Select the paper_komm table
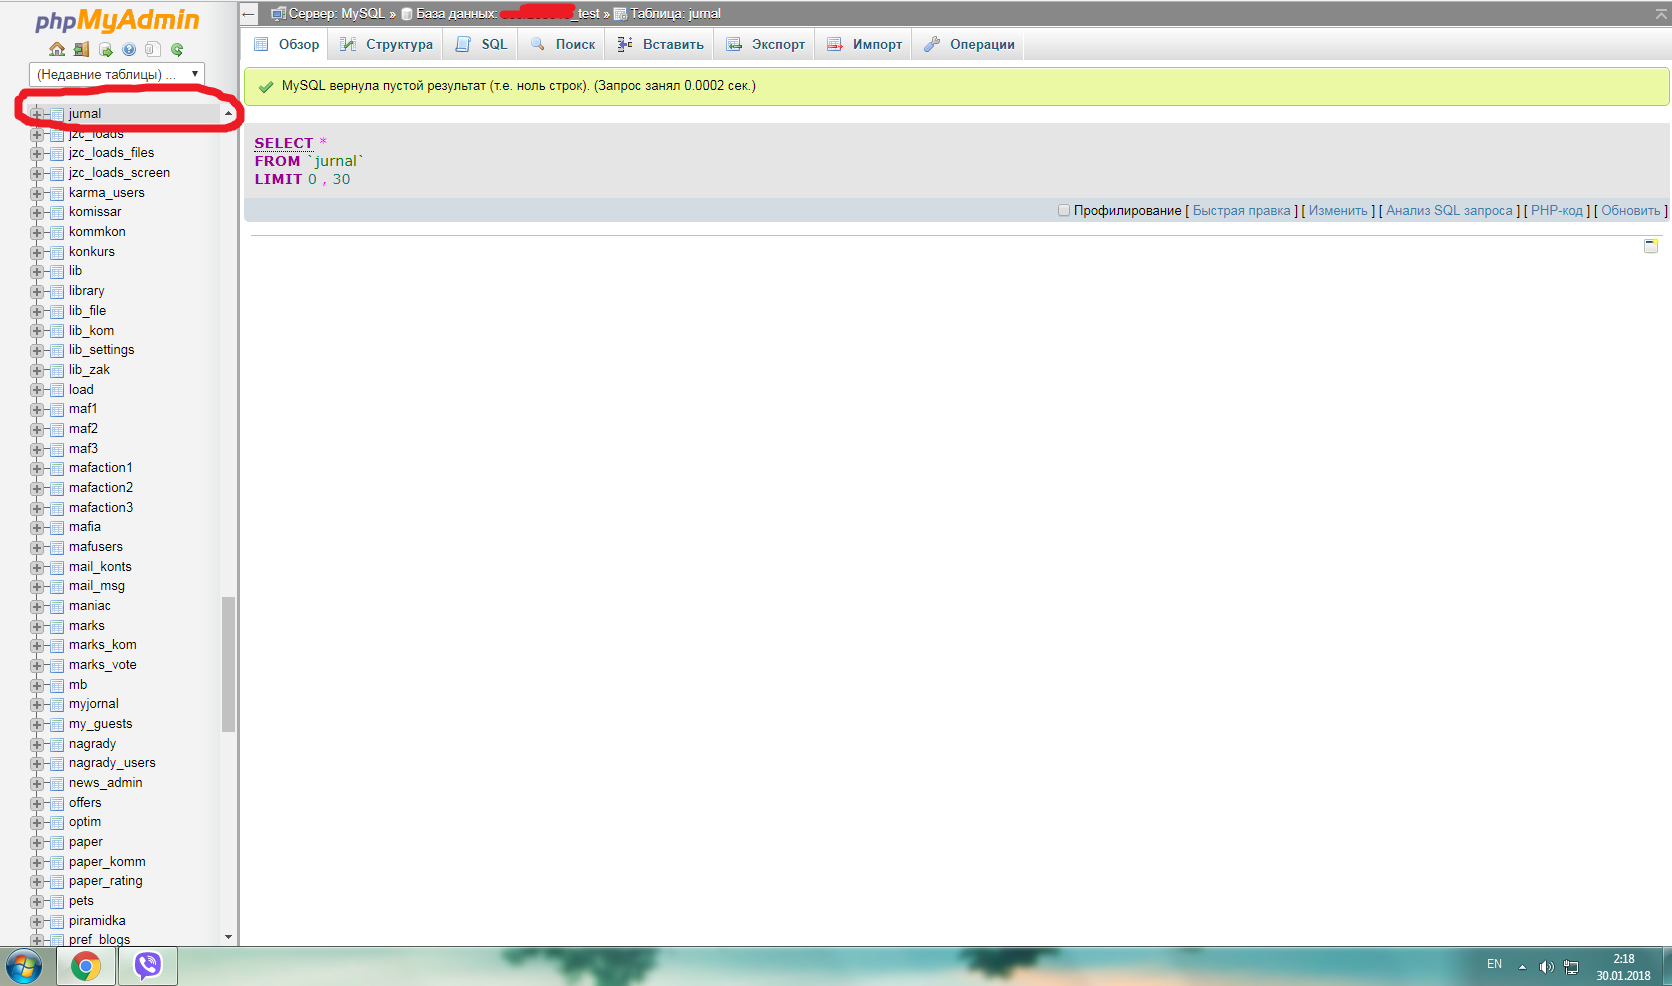Viewport: 1672px width, 986px height. [x=107, y=862]
